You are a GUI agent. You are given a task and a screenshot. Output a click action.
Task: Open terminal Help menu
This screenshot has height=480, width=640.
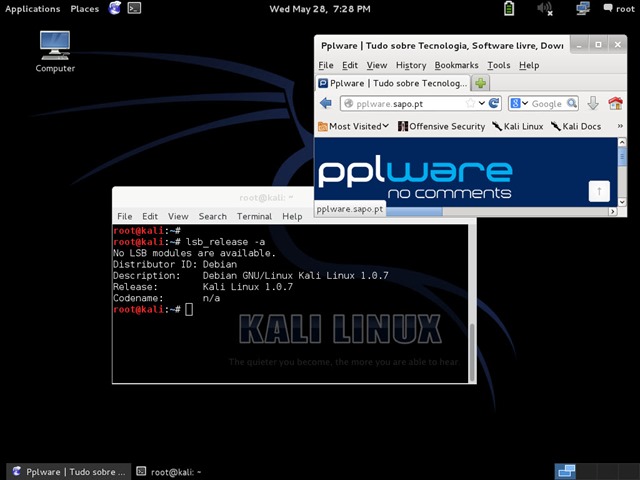pos(292,216)
